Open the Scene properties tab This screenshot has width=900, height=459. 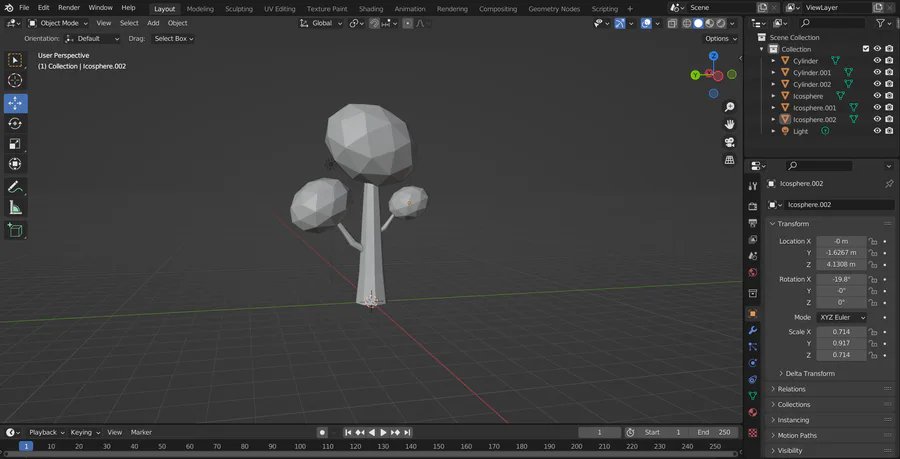tap(753, 256)
